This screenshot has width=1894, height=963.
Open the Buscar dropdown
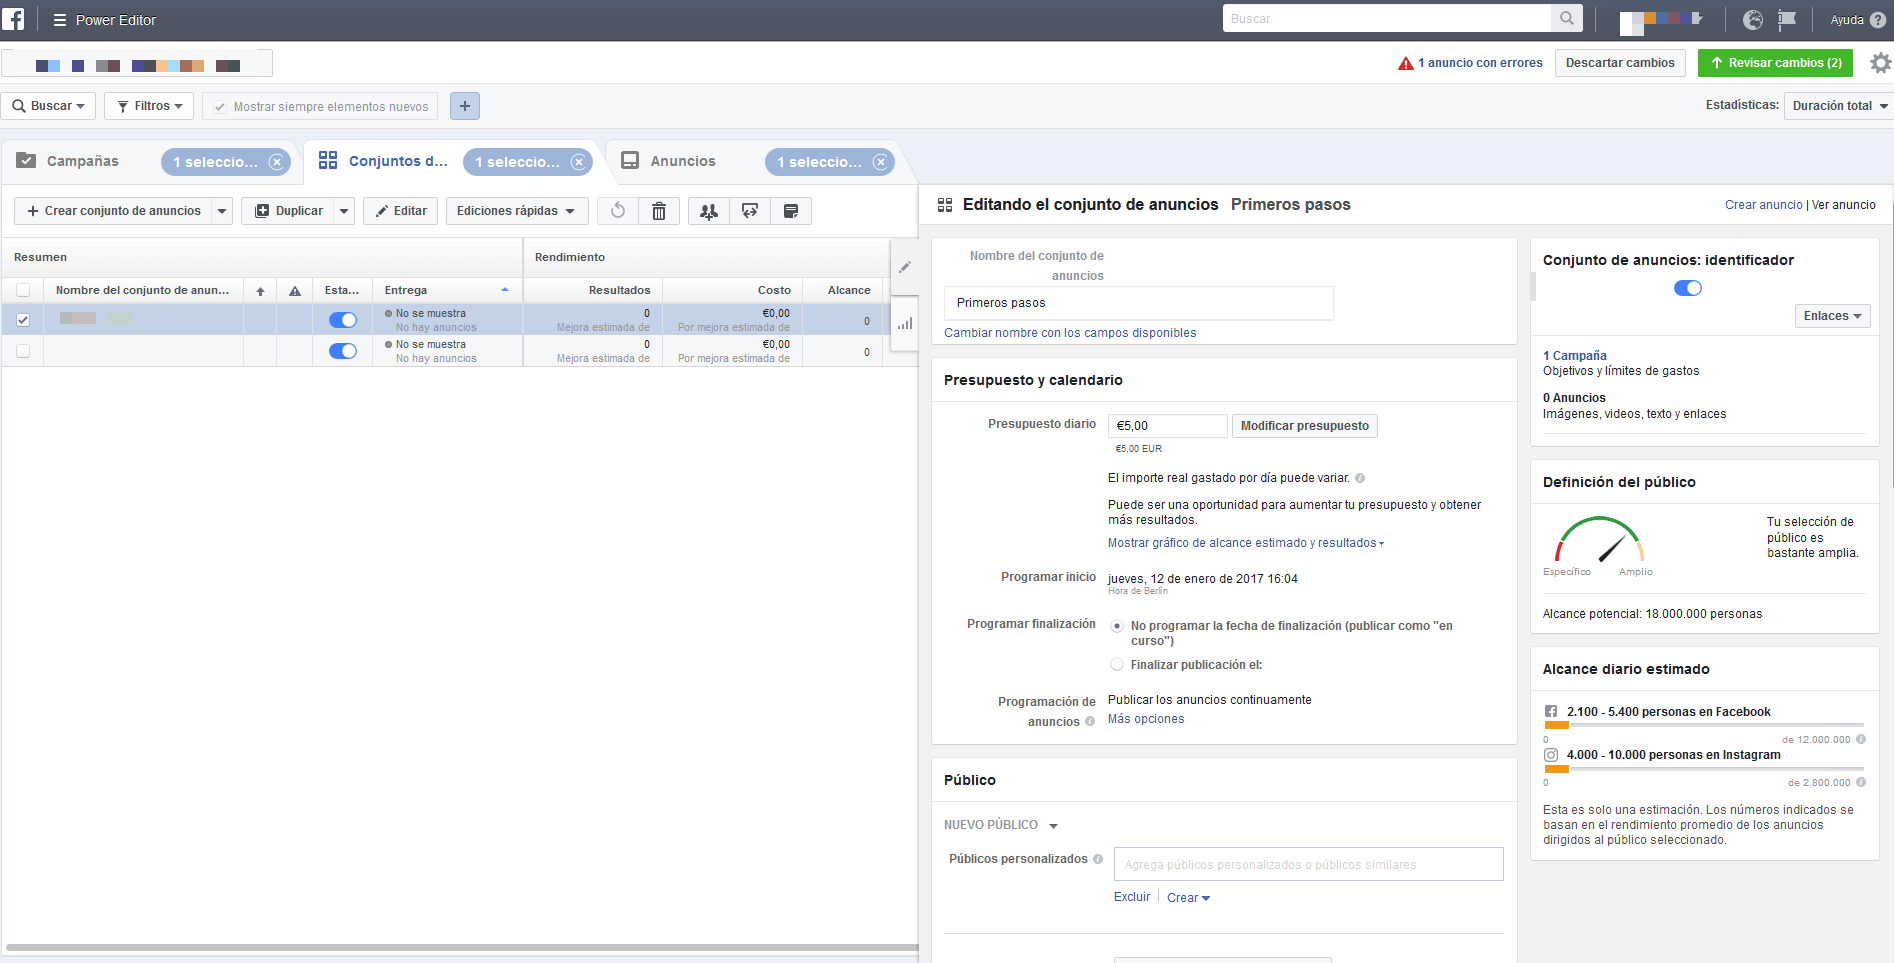tap(48, 106)
